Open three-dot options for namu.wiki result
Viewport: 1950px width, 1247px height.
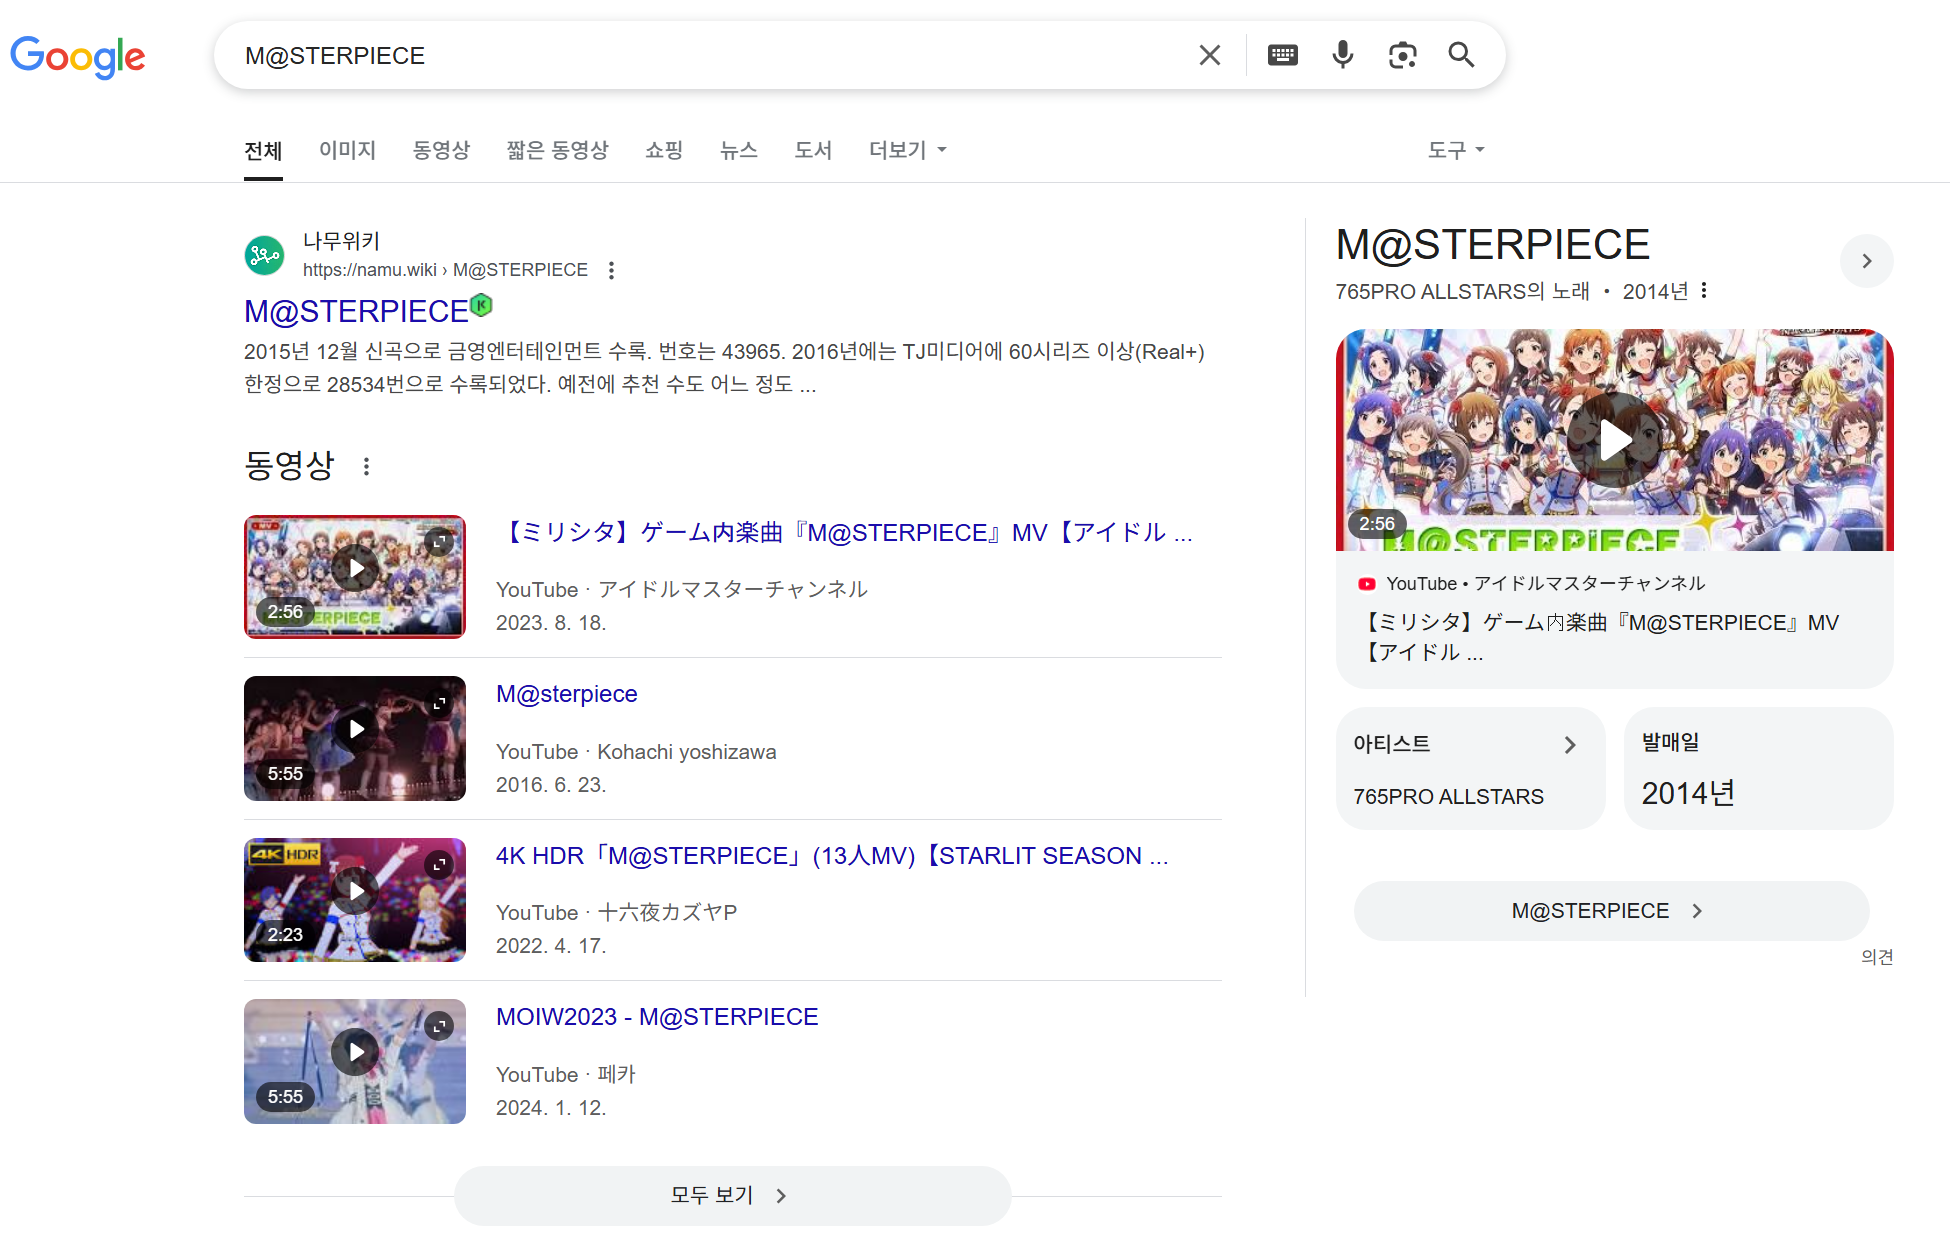[611, 270]
